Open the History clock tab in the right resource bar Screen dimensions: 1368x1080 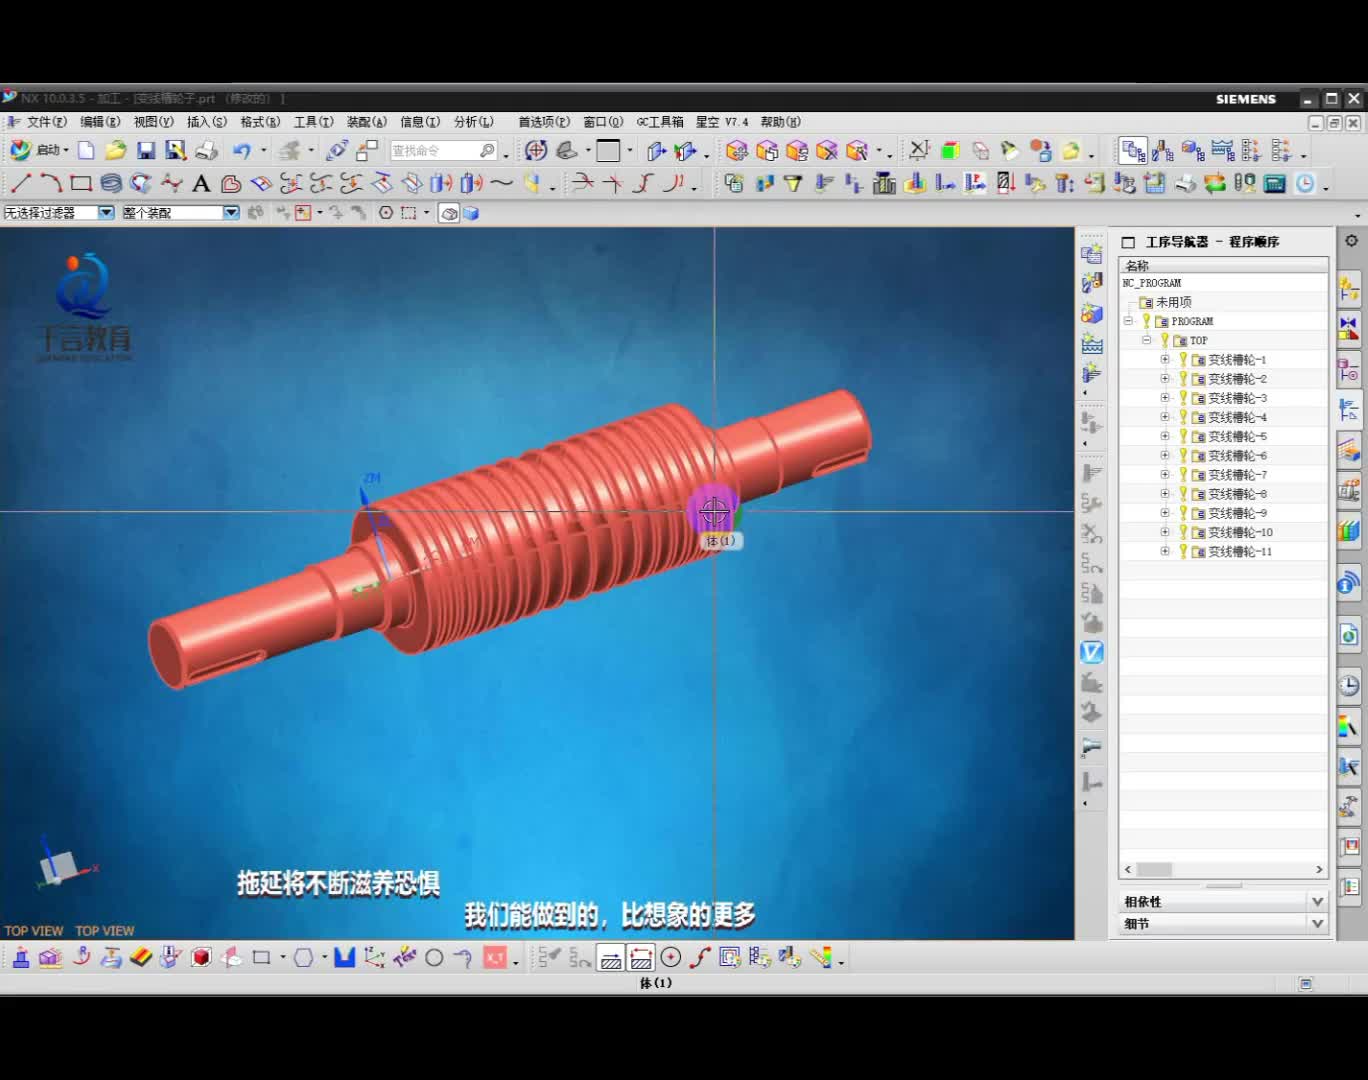pyautogui.click(x=1349, y=685)
